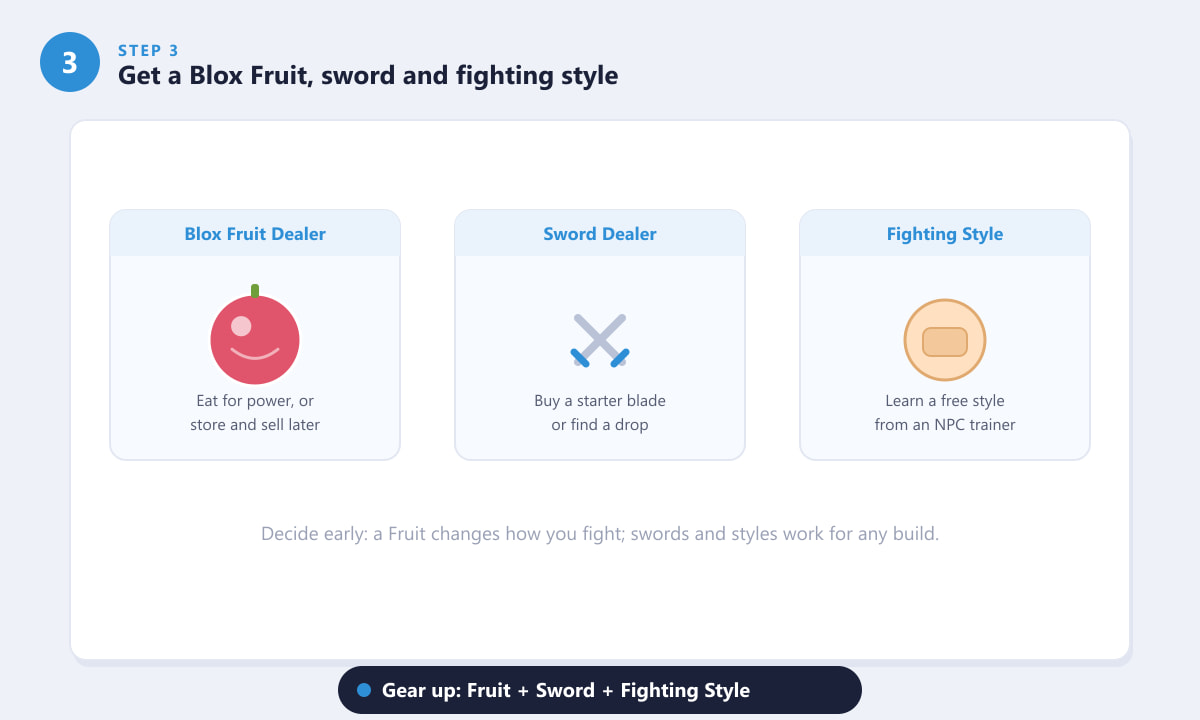Click the blue handle of right sword
The image size is (1200, 720).
[x=620, y=357]
